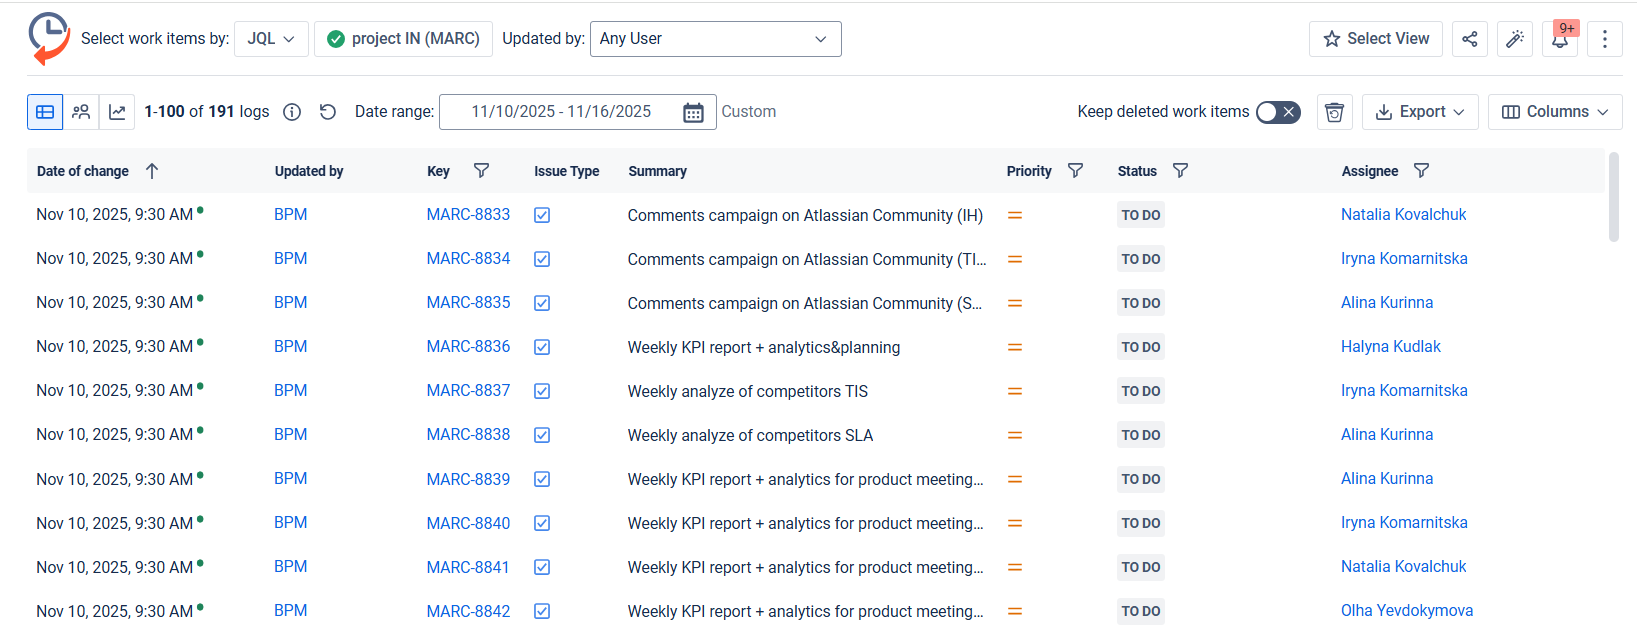Expand the Updated by Any User dropdown
This screenshot has height=634, width=1637.
click(715, 39)
